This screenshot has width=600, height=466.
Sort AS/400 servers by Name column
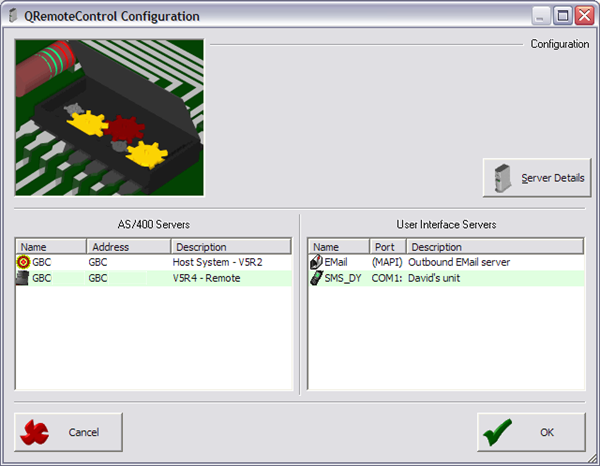point(50,246)
